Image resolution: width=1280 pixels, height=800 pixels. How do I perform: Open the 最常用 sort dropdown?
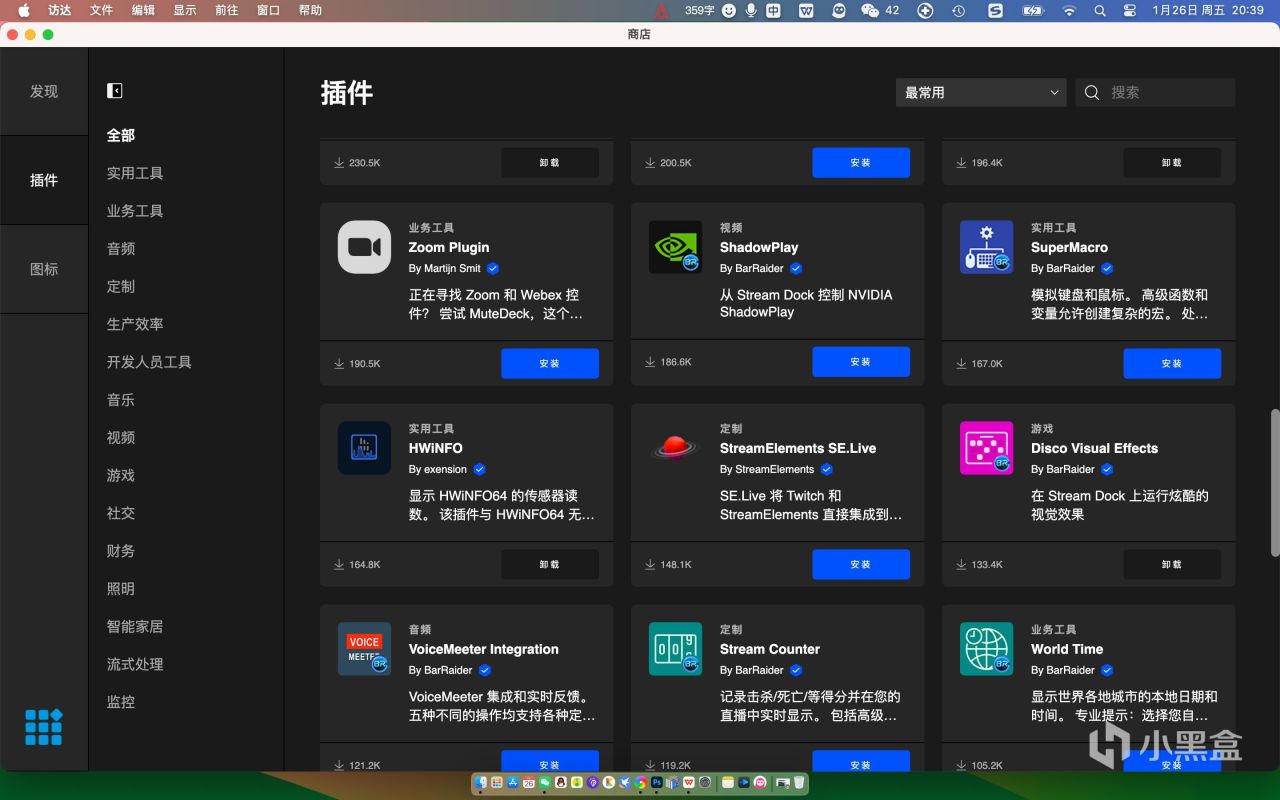point(981,92)
